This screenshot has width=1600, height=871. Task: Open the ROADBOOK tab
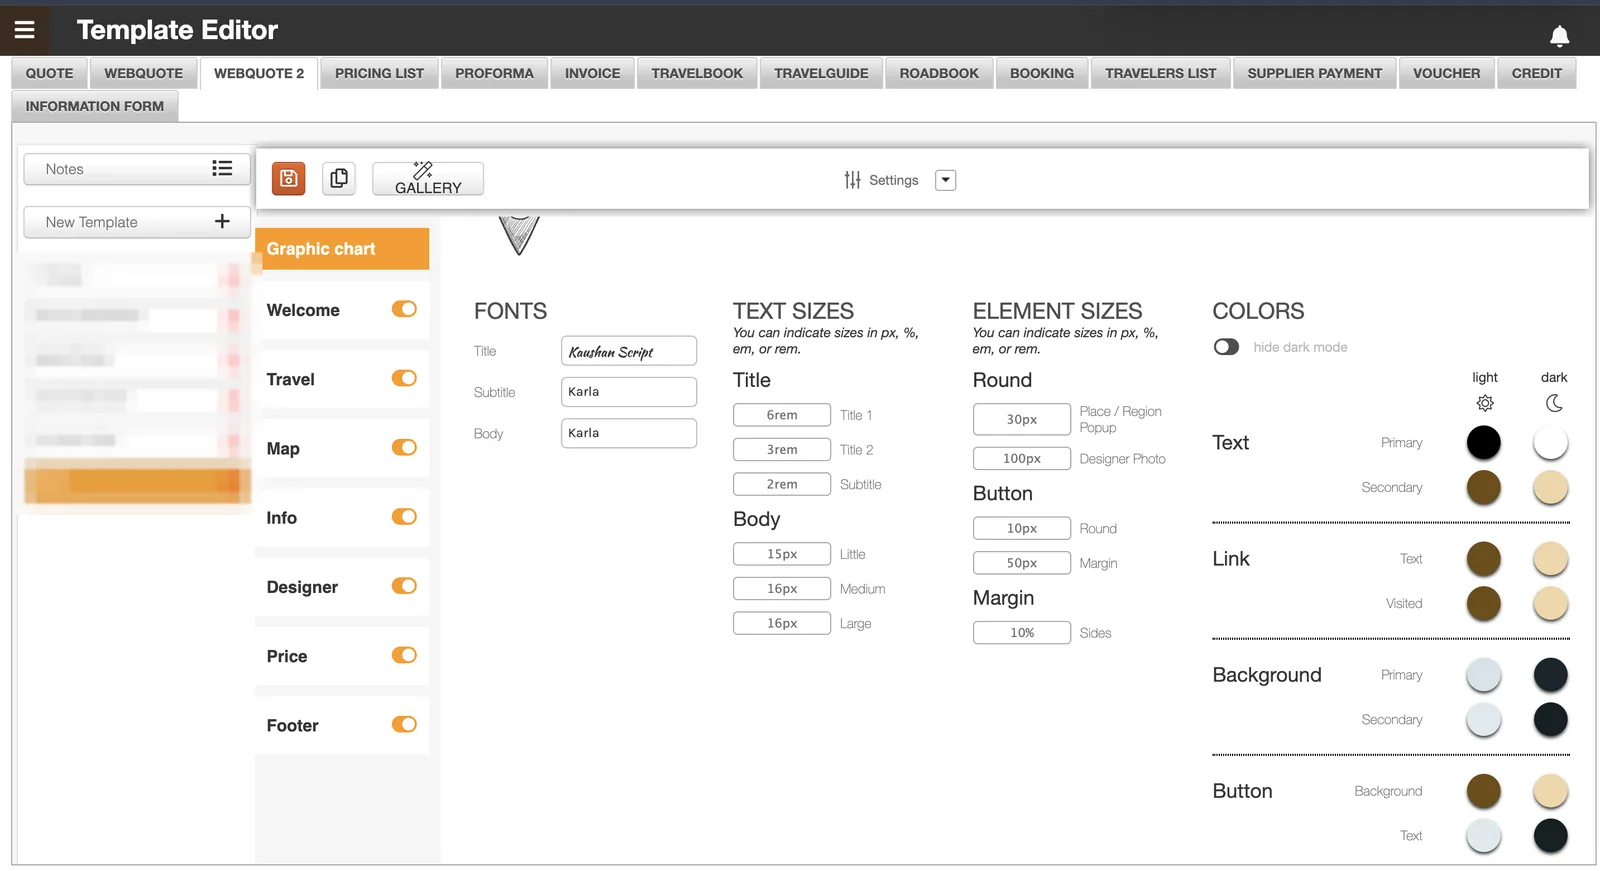[x=939, y=73]
